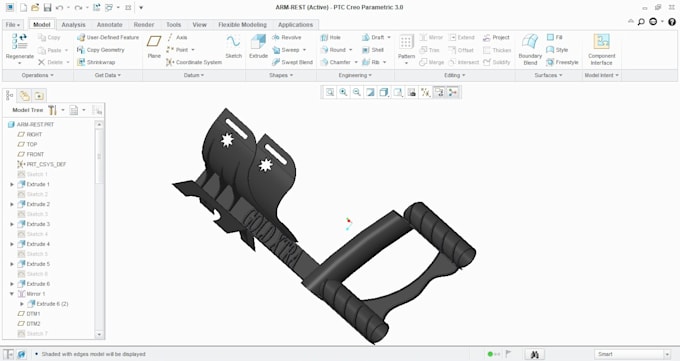The height and width of the screenshot is (361, 680).
Task: Select the Shell tool
Action: click(x=373, y=50)
